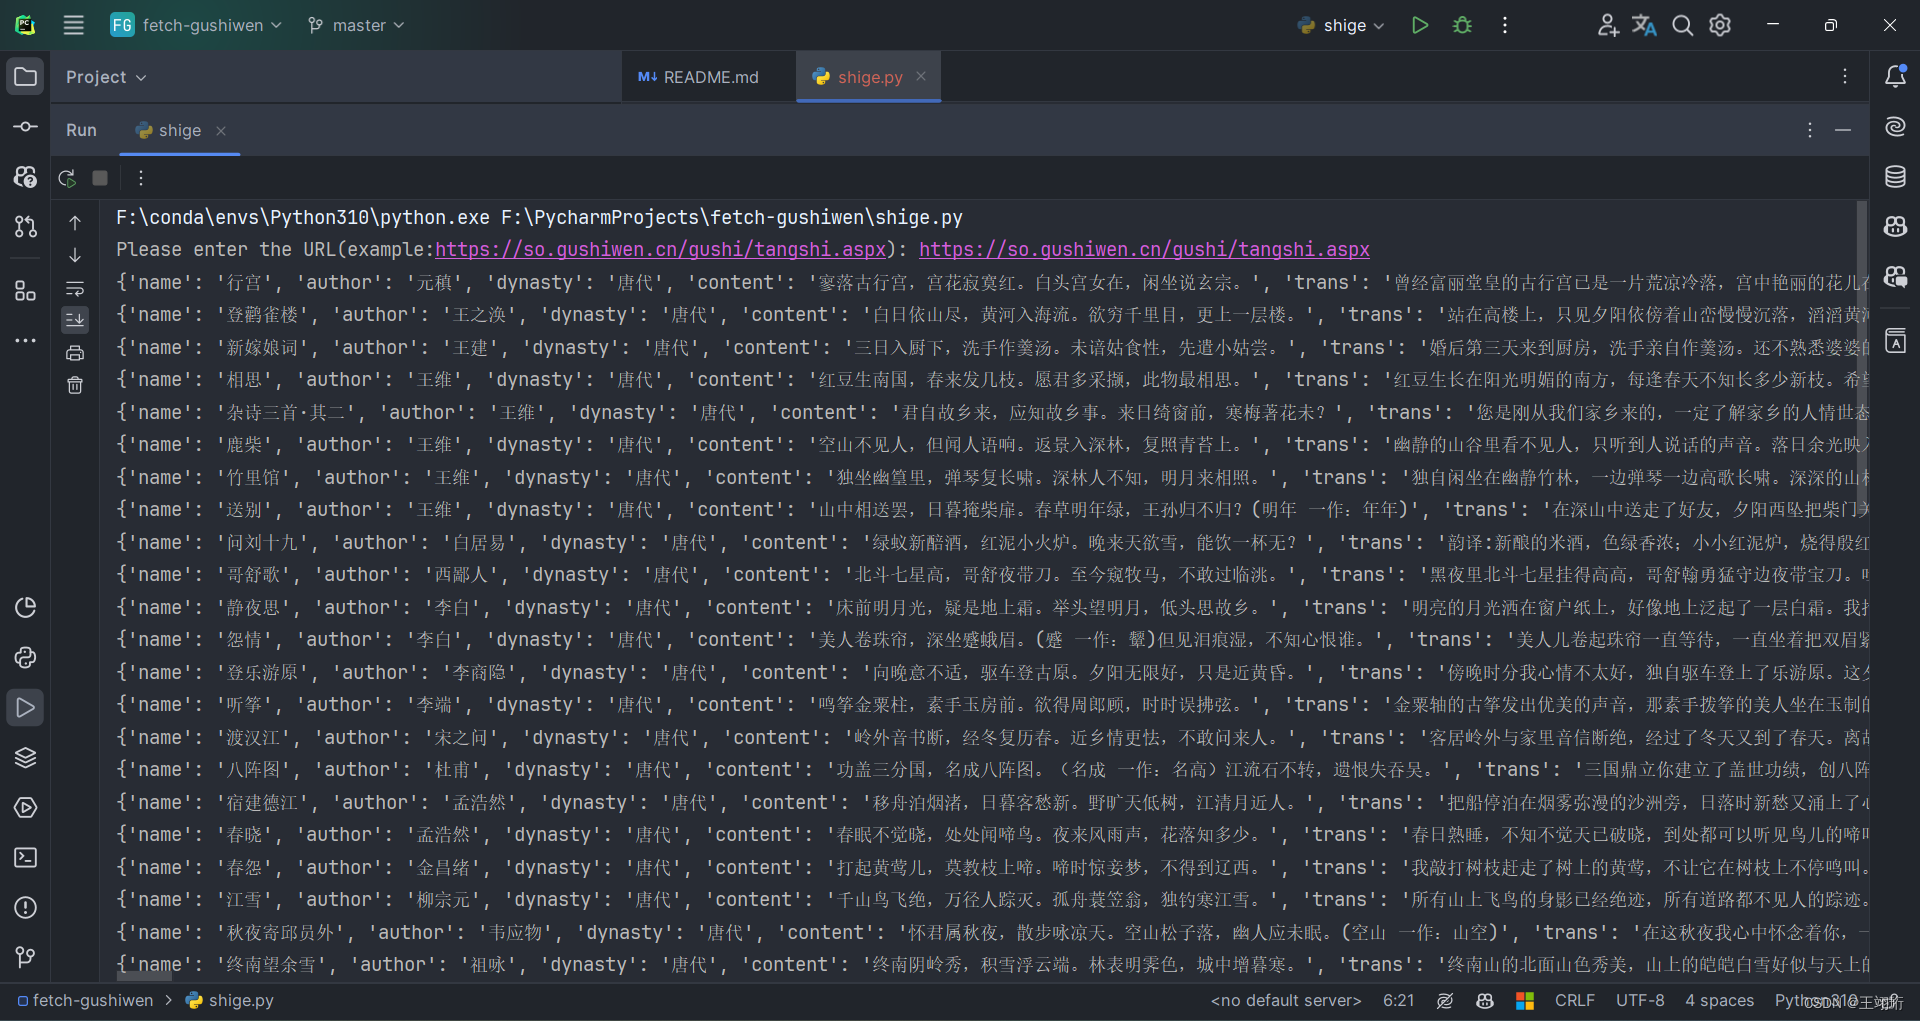Screen dimensions: 1920x1021
Task: Open the translate plugin icon
Action: (x=1644, y=25)
